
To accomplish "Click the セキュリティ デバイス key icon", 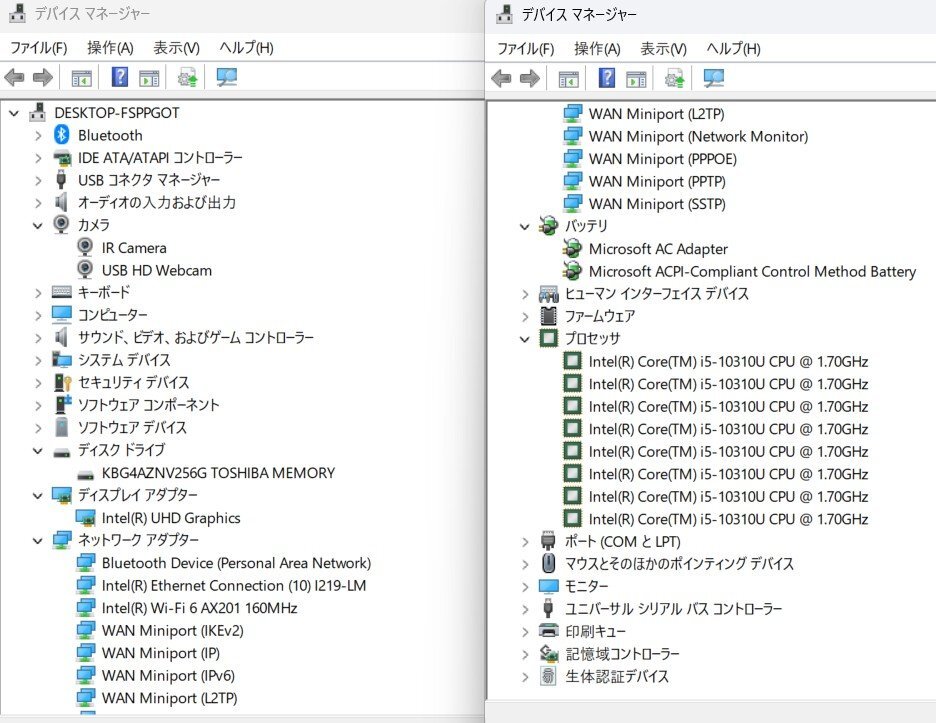I will [x=63, y=382].
